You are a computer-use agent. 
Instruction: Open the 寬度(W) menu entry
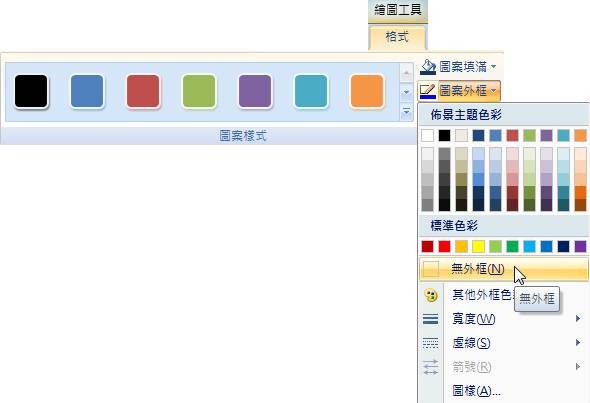pos(503,319)
